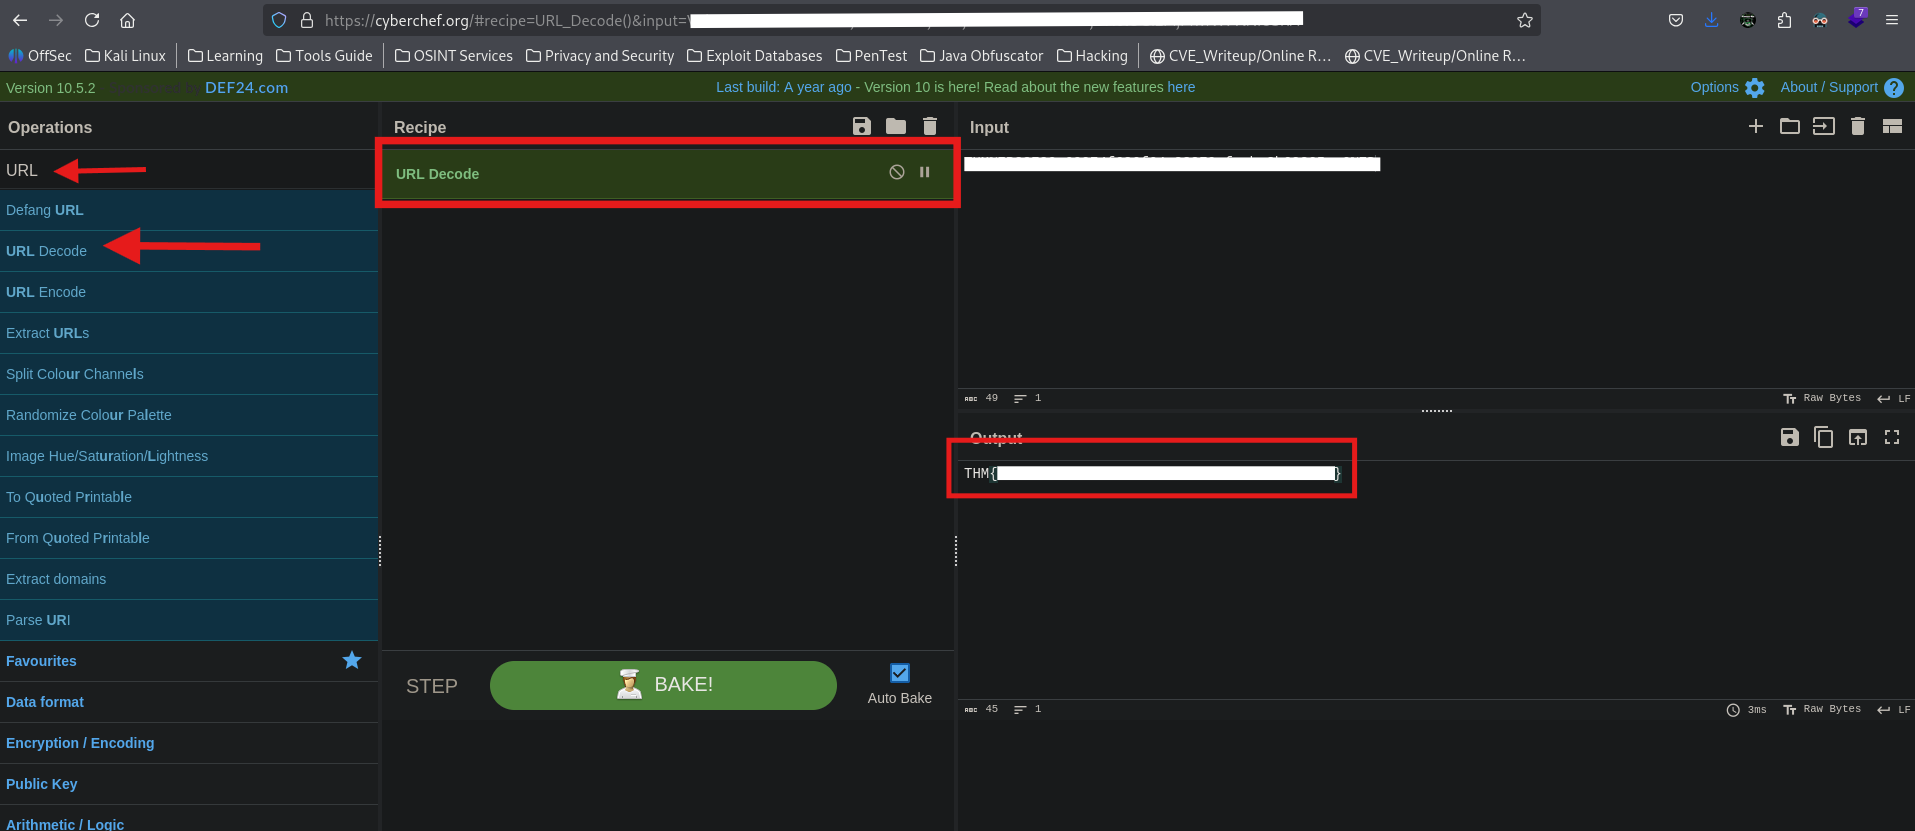Go to browser home page
Image resolution: width=1915 pixels, height=831 pixels.
[127, 20]
